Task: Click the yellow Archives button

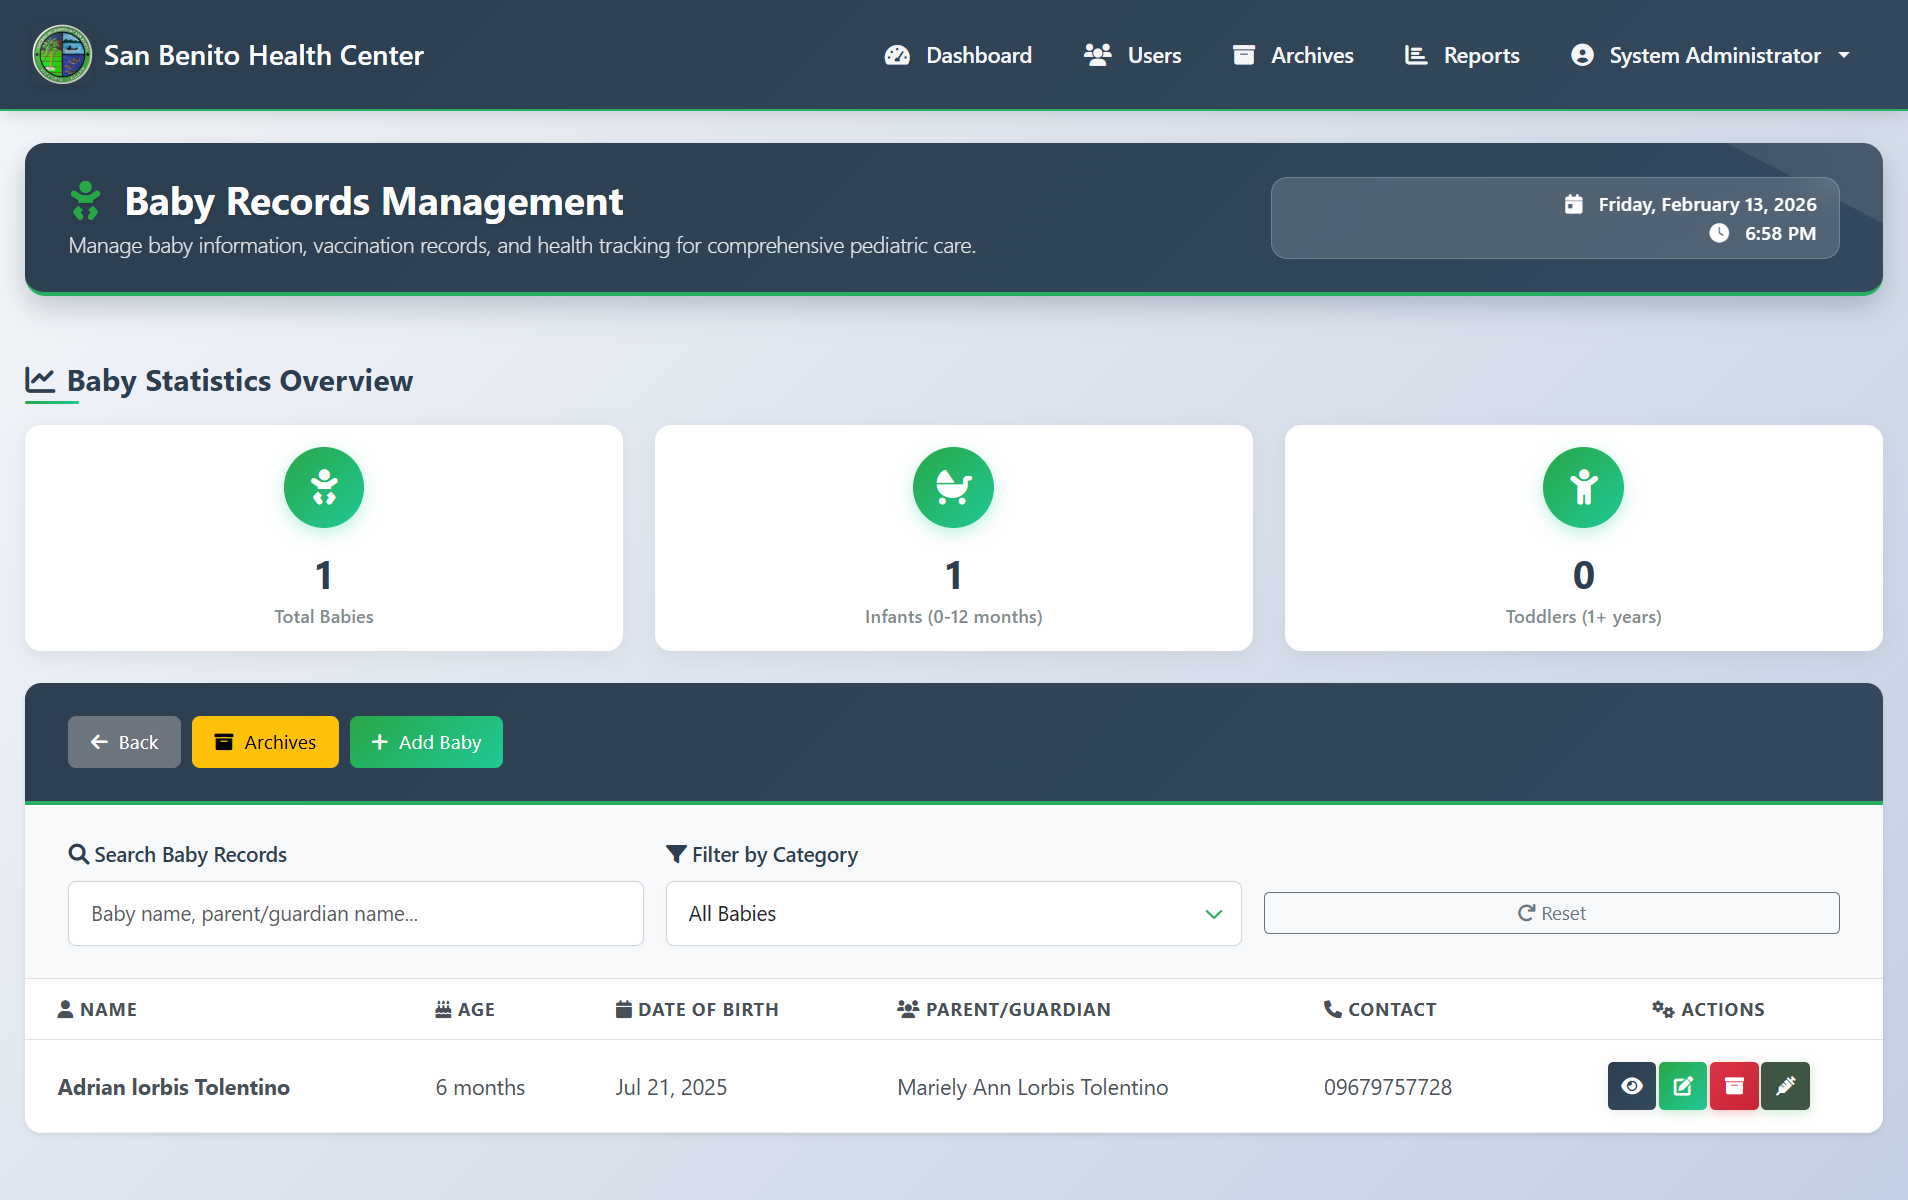Action: (x=265, y=742)
